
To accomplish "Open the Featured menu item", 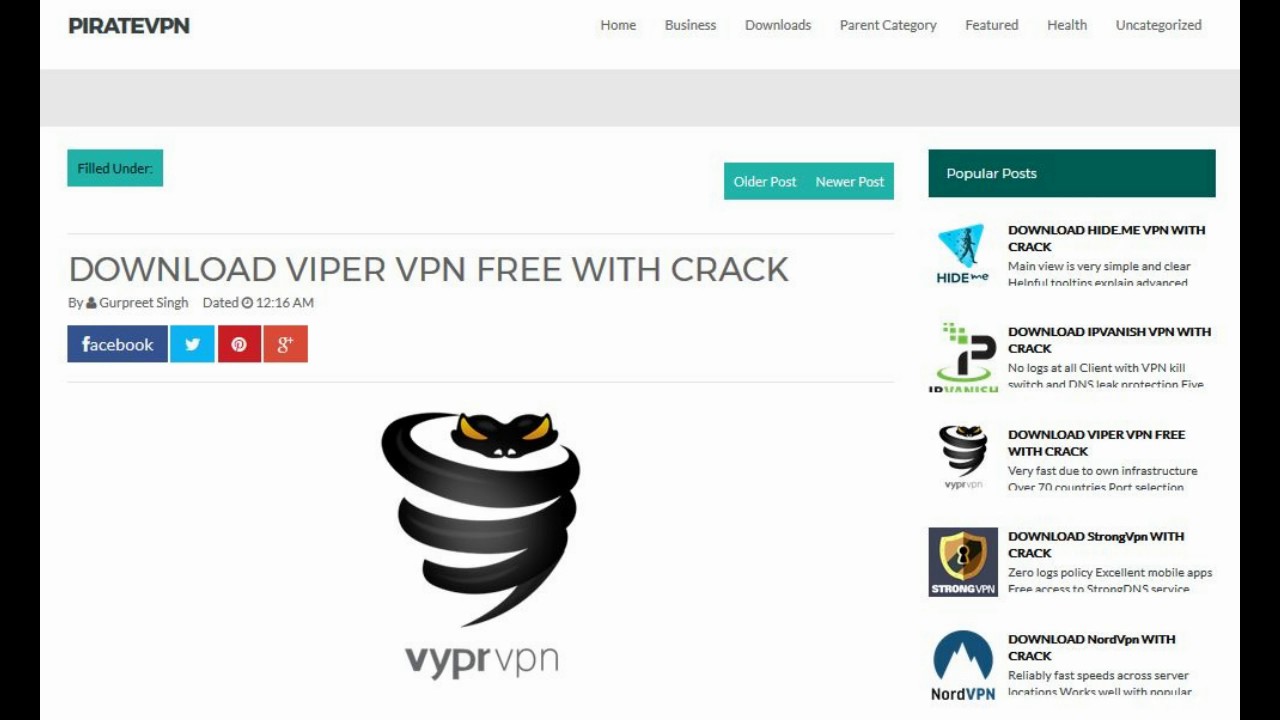I will click(x=992, y=25).
